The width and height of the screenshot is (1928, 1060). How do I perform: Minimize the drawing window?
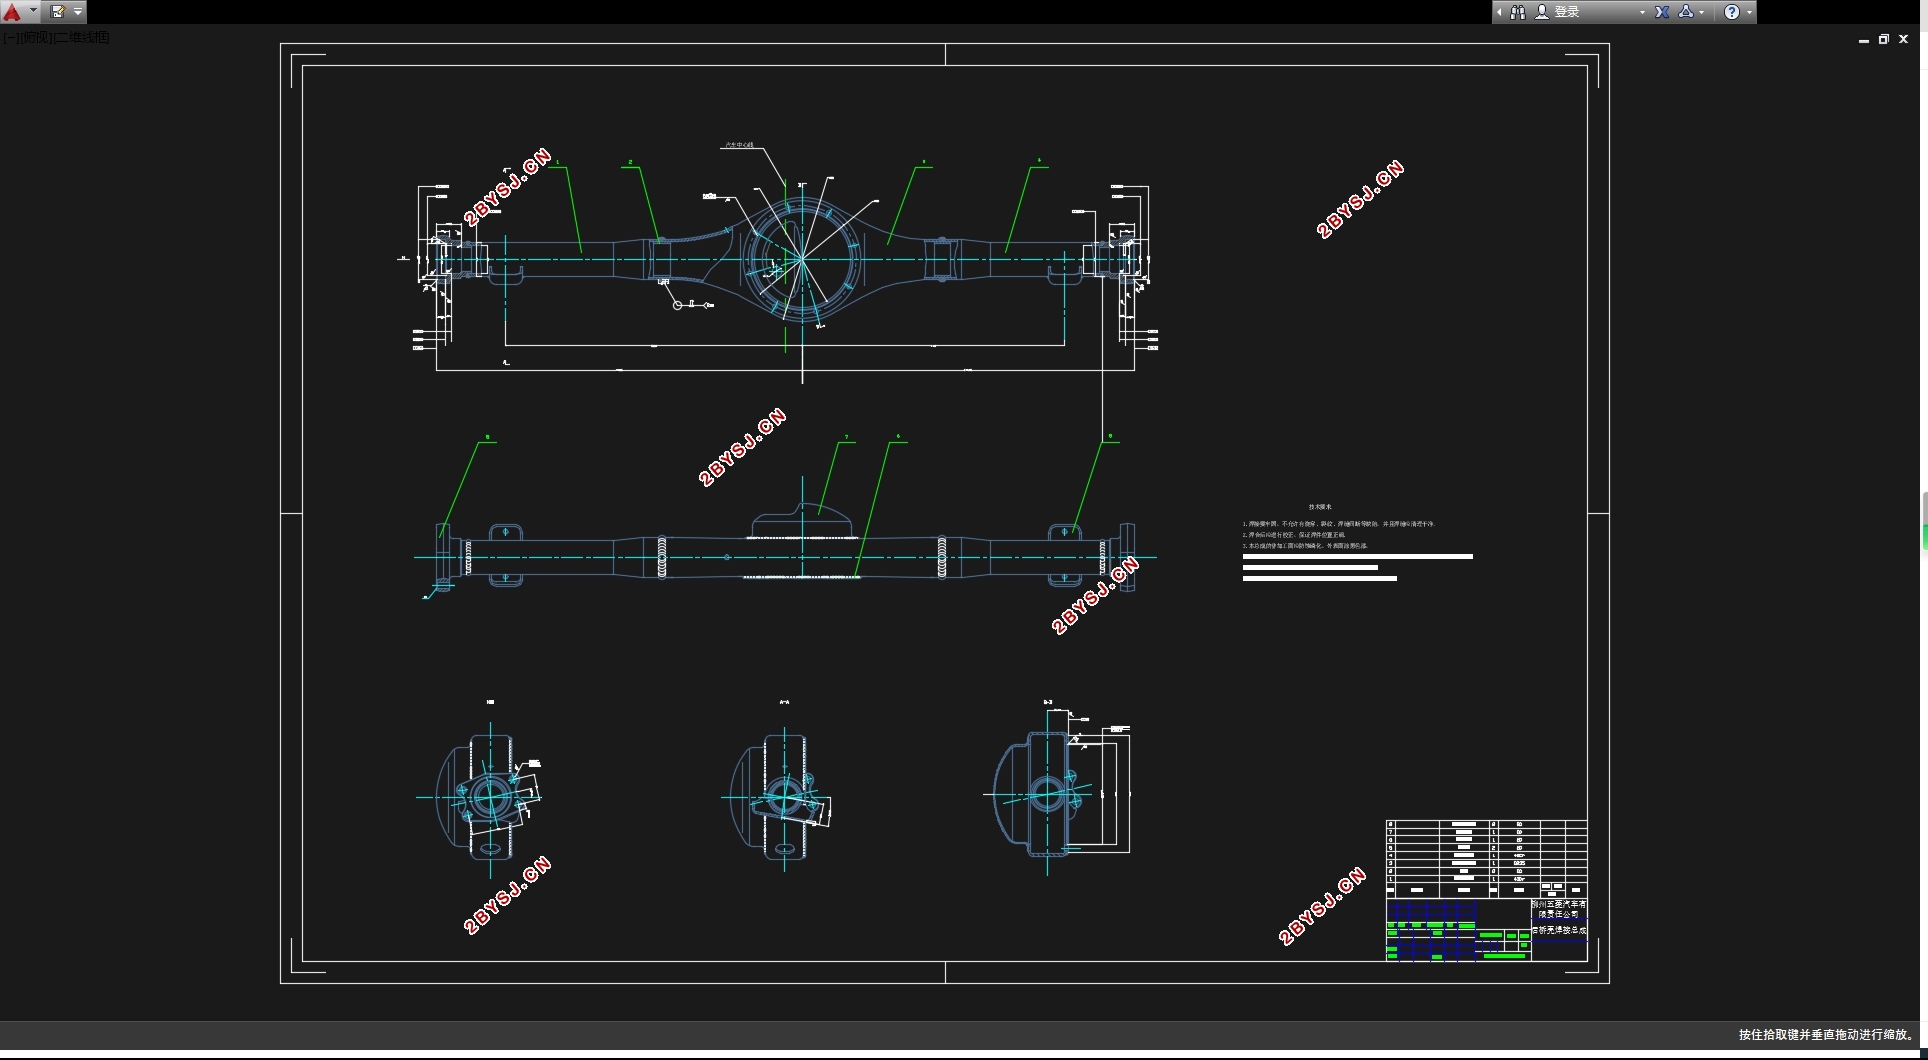[1864, 40]
